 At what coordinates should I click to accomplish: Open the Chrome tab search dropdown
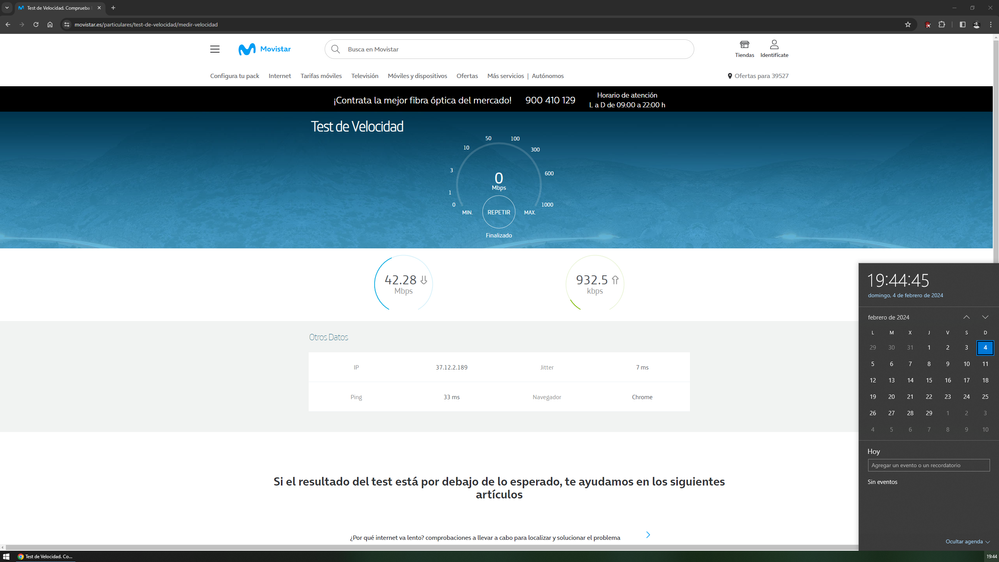pyautogui.click(x=7, y=7)
